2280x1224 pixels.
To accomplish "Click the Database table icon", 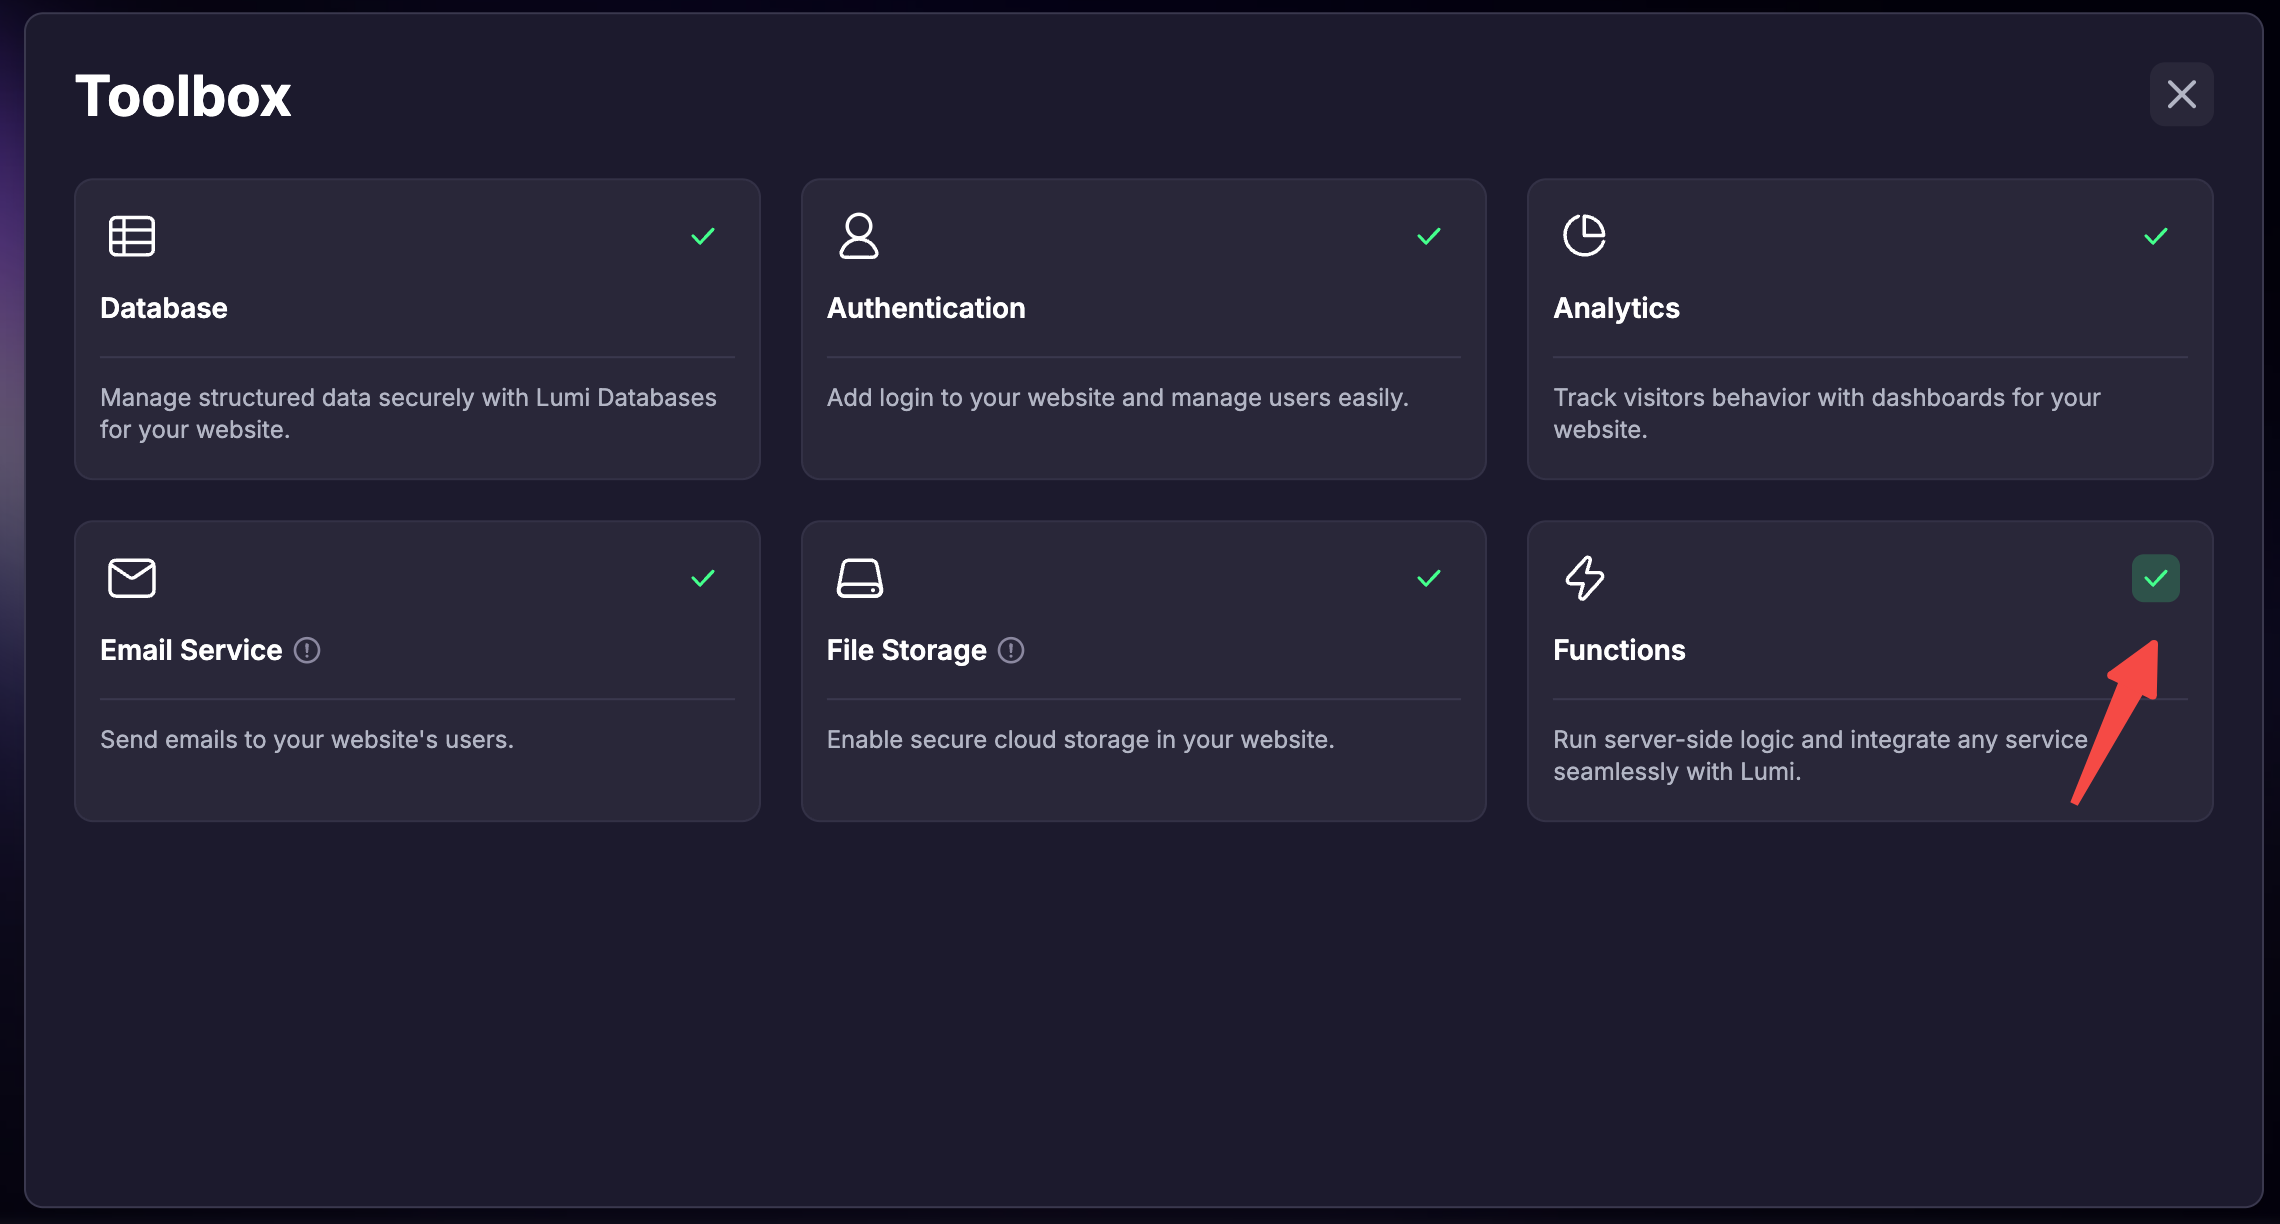I will point(132,236).
